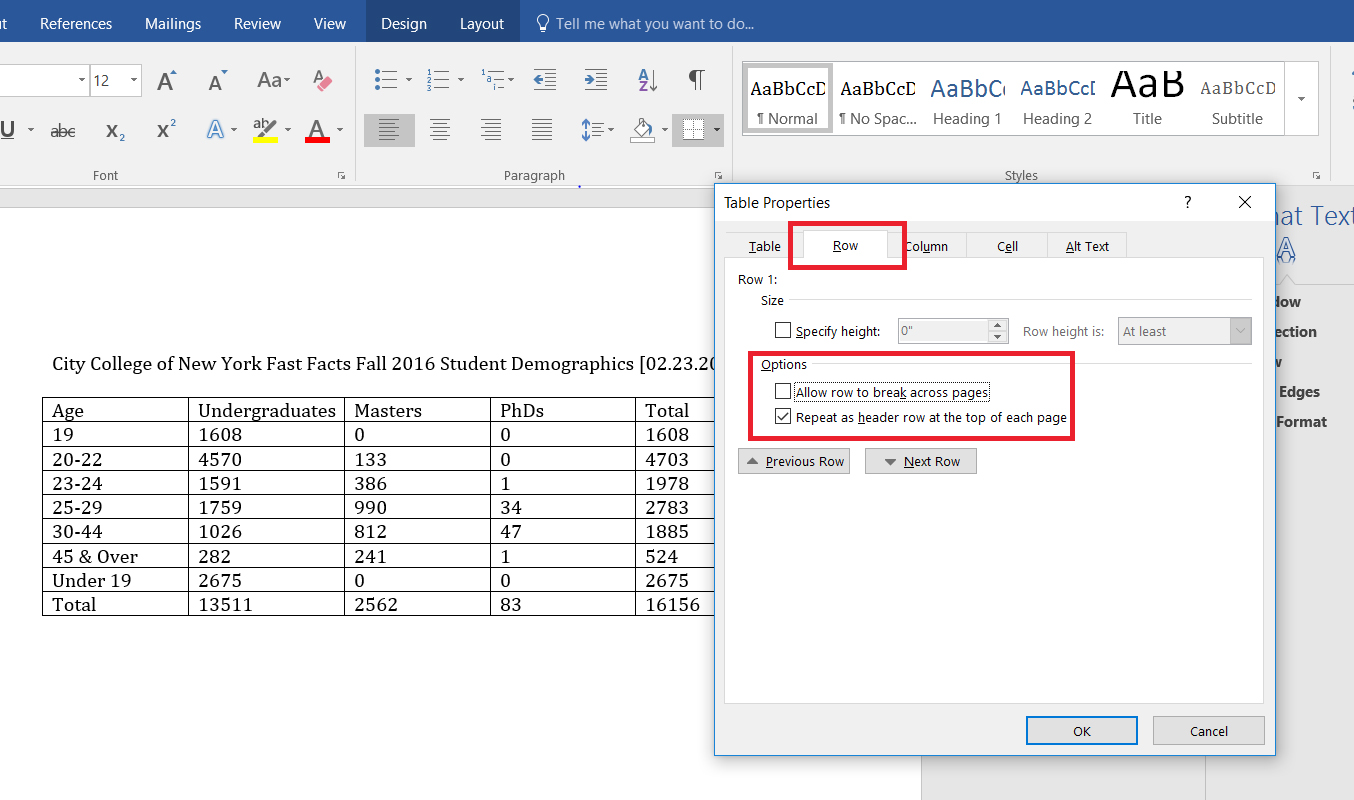This screenshot has height=800, width=1354.
Task: Click the dialog Help question mark
Action: click(x=1188, y=202)
